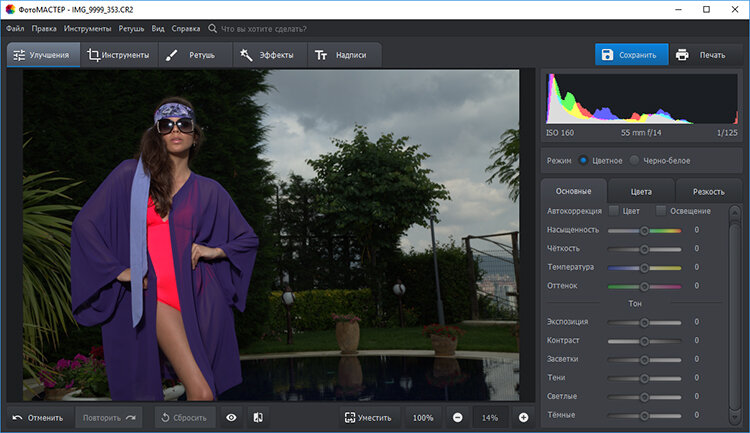Click the printer icon for Печать
The height and width of the screenshot is (433, 750).
tap(682, 54)
